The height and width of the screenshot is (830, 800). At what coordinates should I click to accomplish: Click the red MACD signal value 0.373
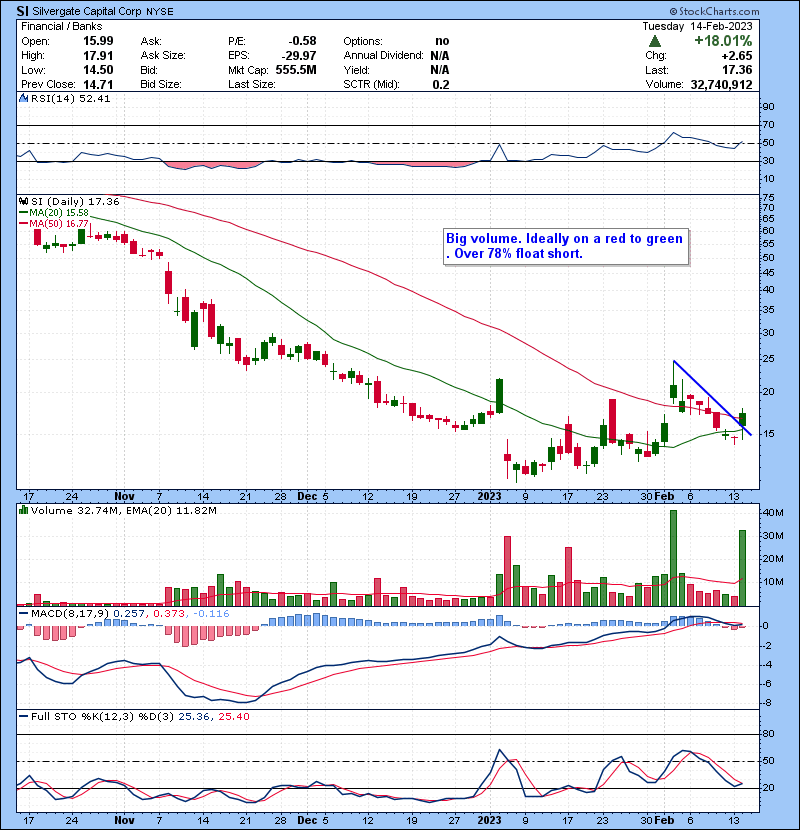point(169,614)
